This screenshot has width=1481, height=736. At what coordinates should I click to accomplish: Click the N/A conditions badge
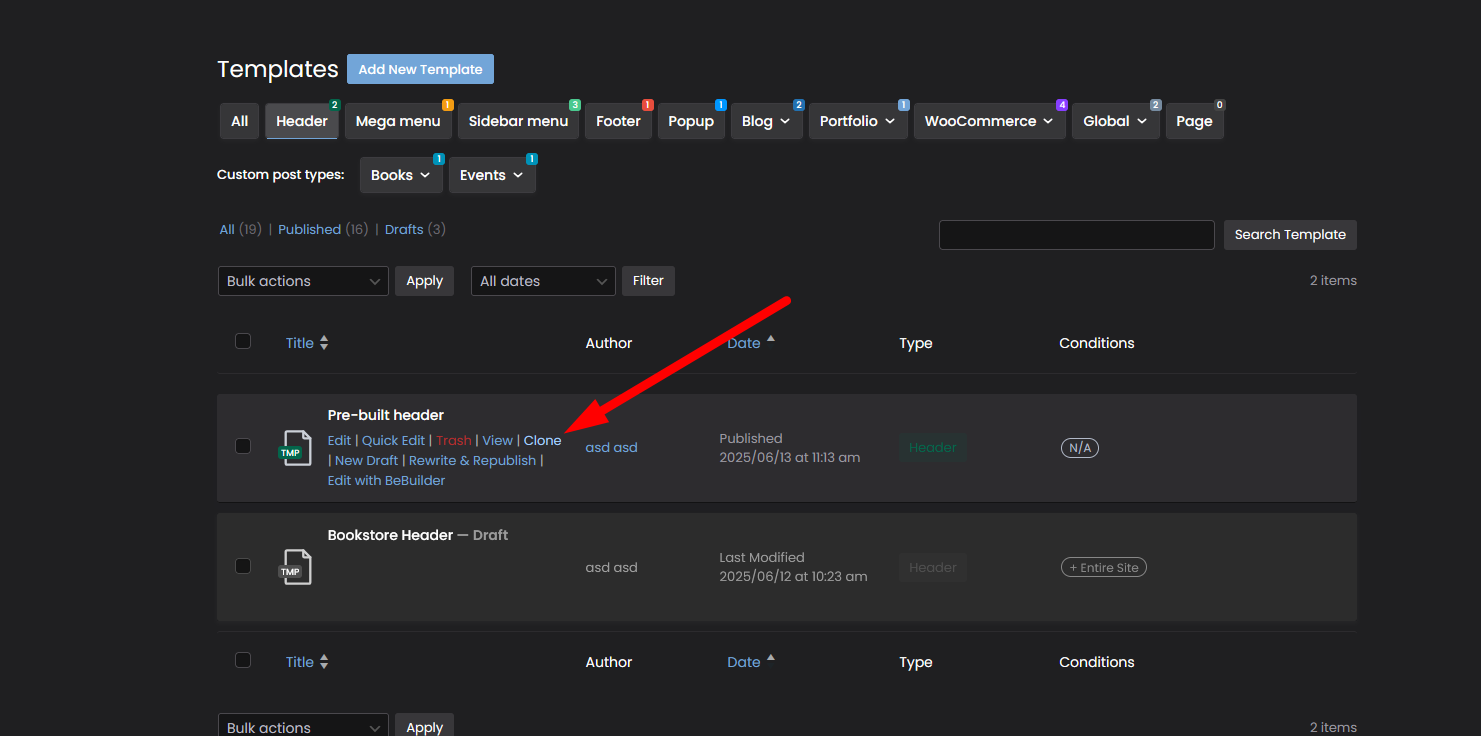[1080, 448]
